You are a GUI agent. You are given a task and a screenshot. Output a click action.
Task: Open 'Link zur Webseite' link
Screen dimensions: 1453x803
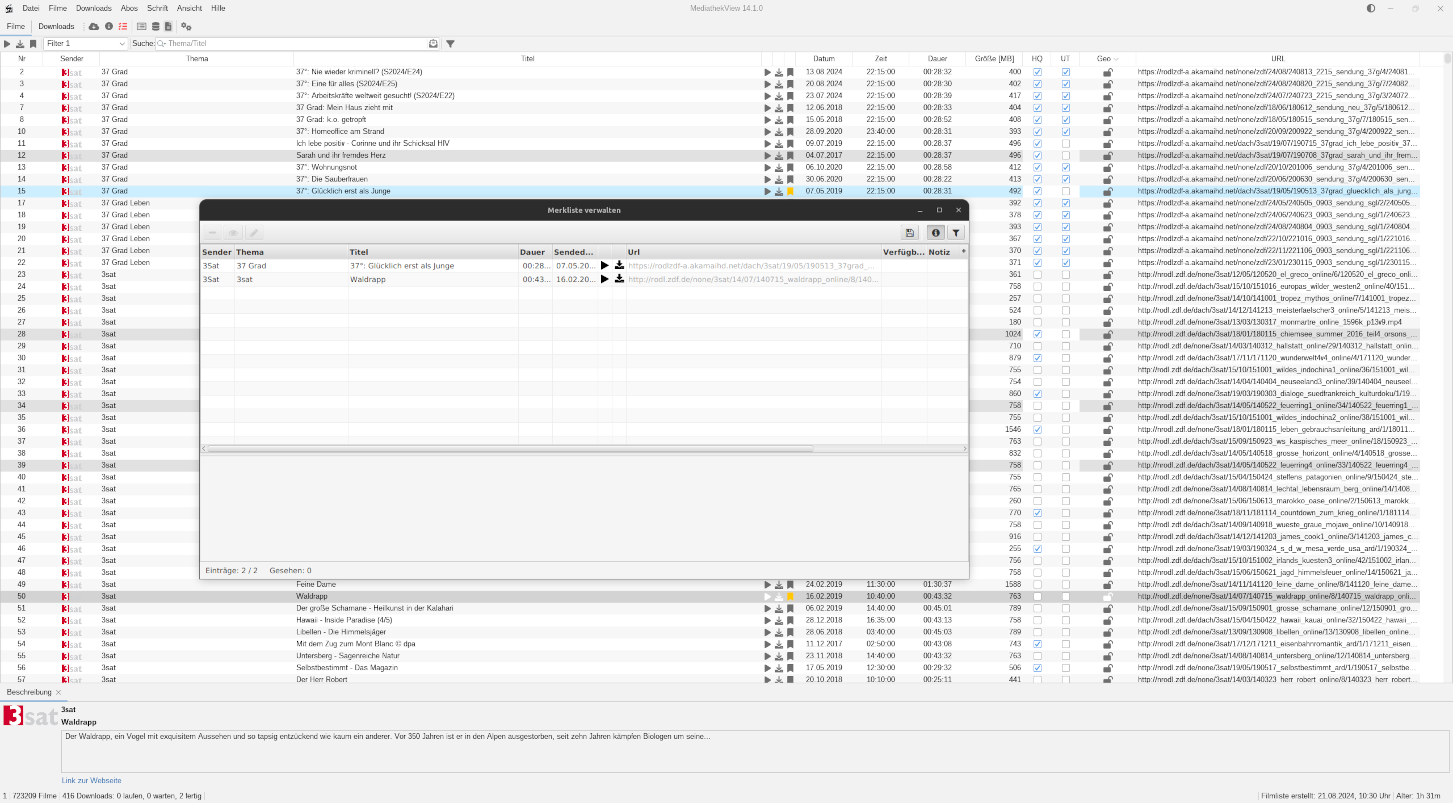(x=91, y=780)
